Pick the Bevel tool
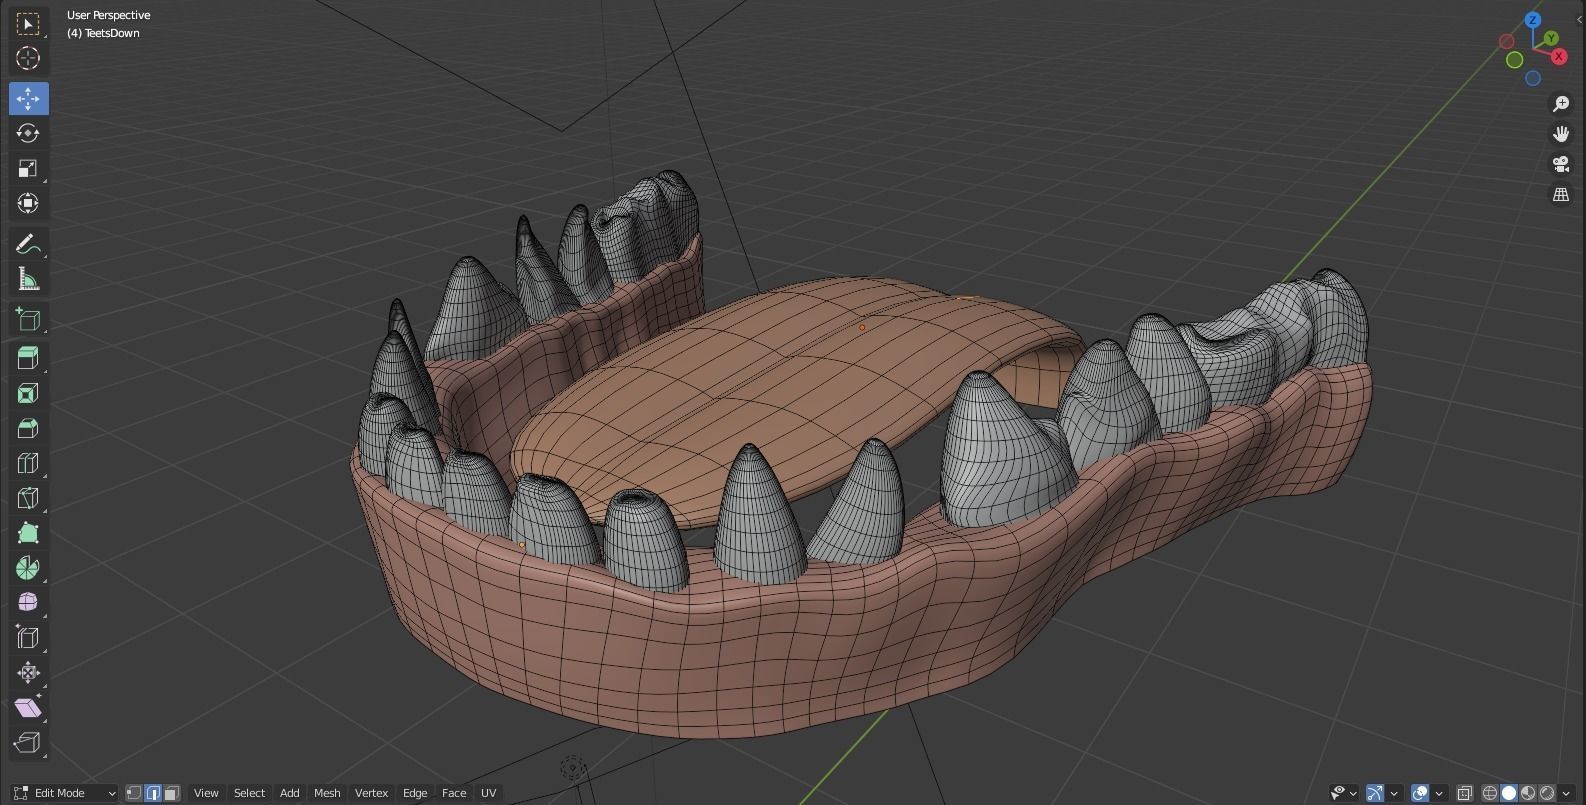Screen dimensions: 1586x805 [x=28, y=428]
